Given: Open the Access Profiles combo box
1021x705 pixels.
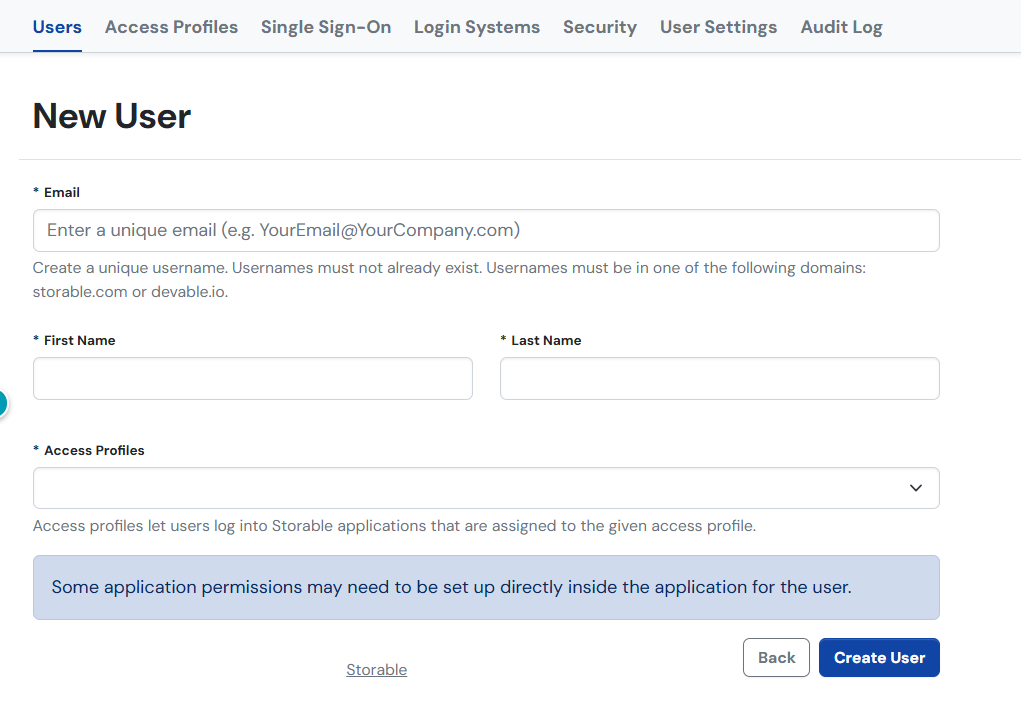Looking at the screenshot, I should click(x=470, y=488).
